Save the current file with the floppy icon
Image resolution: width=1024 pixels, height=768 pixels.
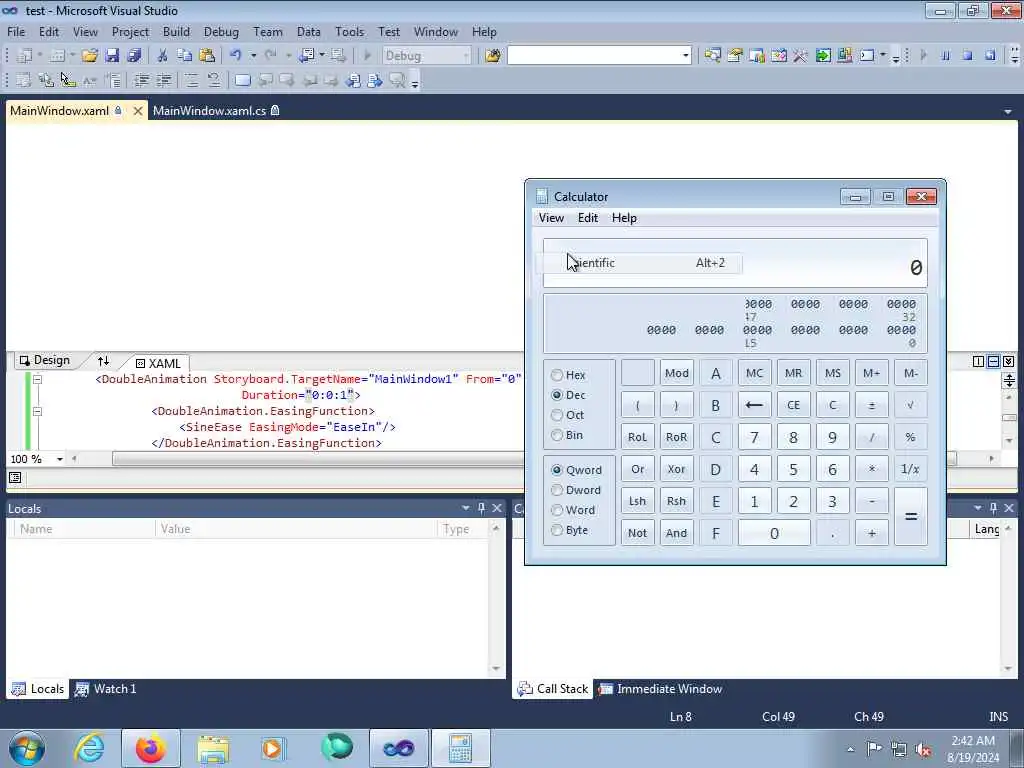[x=112, y=56]
